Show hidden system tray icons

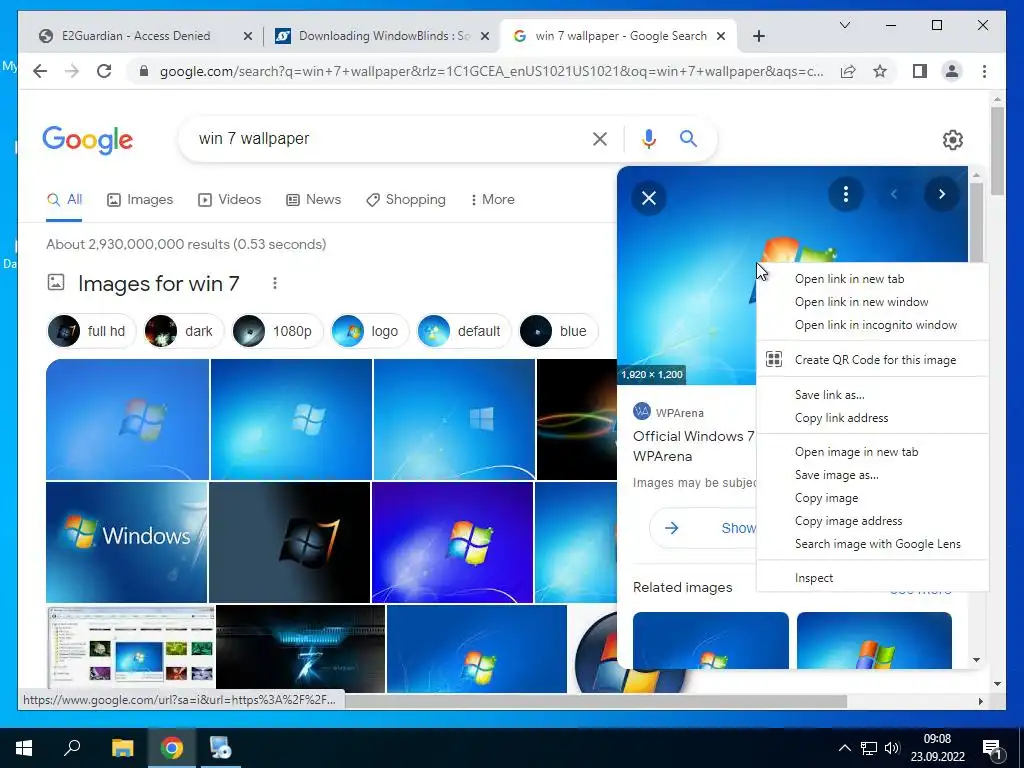tap(844, 748)
